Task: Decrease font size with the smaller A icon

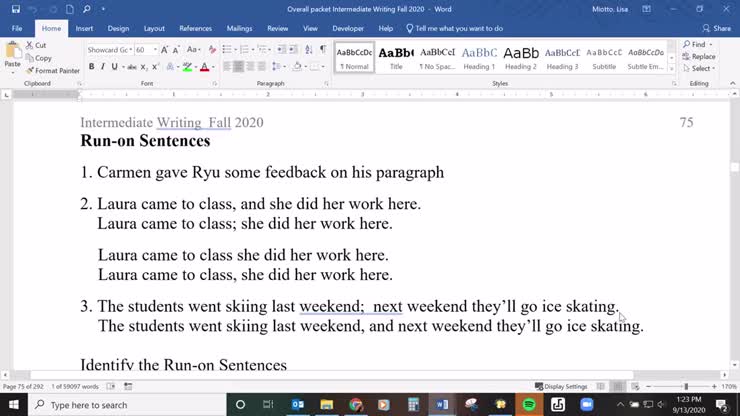Action: click(x=176, y=50)
